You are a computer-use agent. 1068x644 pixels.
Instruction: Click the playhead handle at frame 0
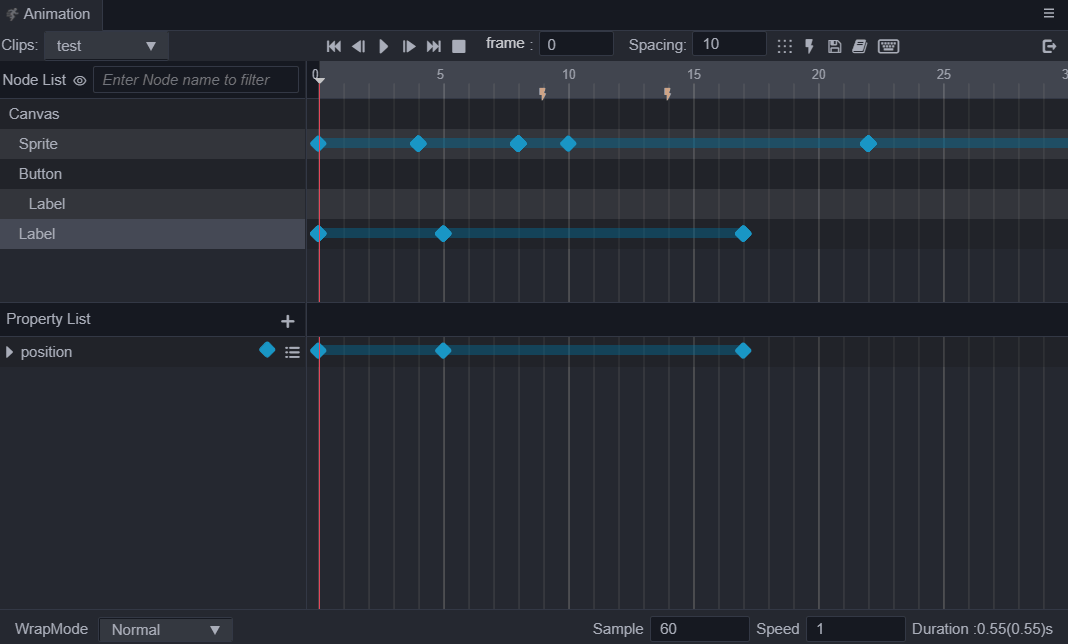(x=319, y=80)
